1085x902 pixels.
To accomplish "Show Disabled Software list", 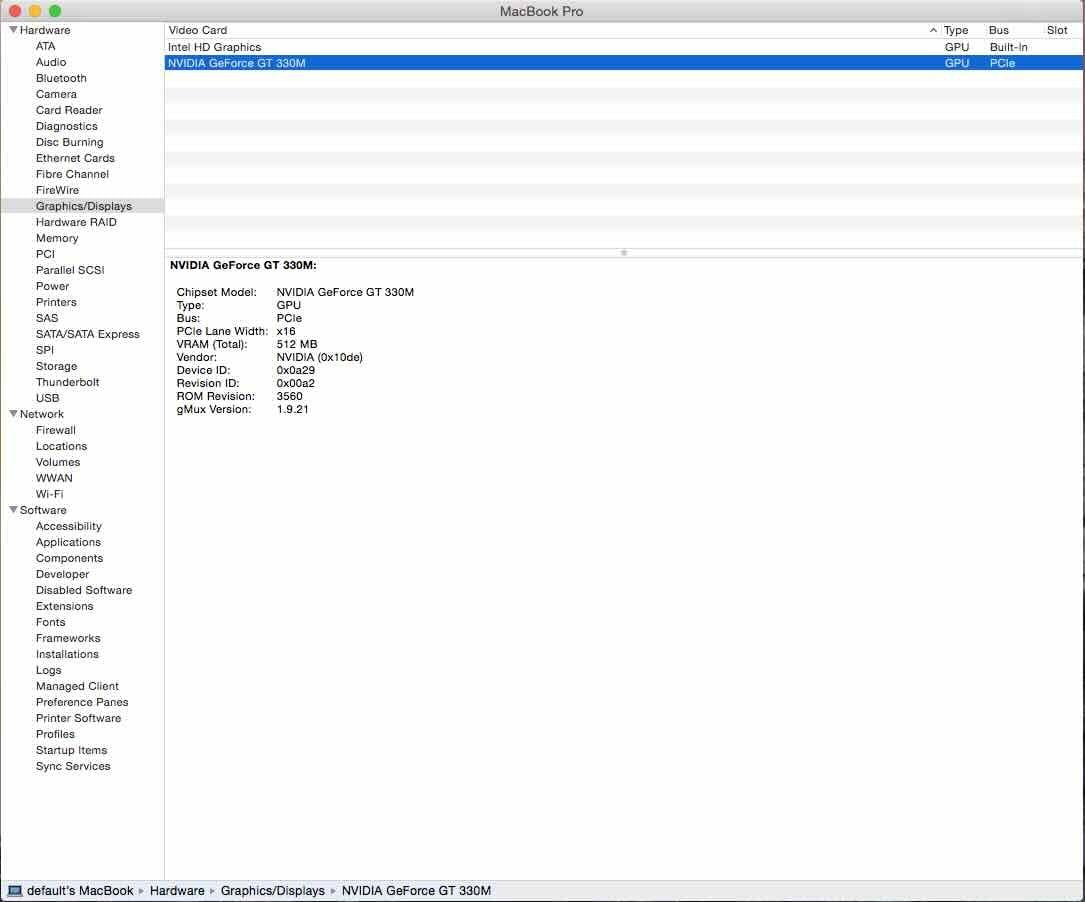I will point(84,590).
